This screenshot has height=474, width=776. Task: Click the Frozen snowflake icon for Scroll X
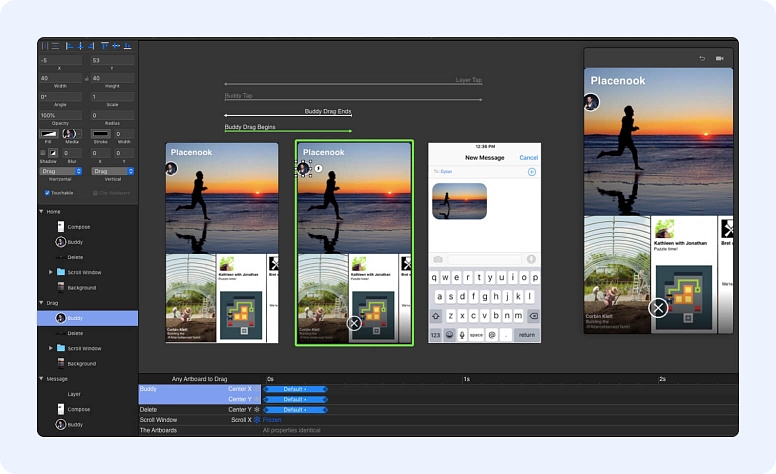coord(257,420)
